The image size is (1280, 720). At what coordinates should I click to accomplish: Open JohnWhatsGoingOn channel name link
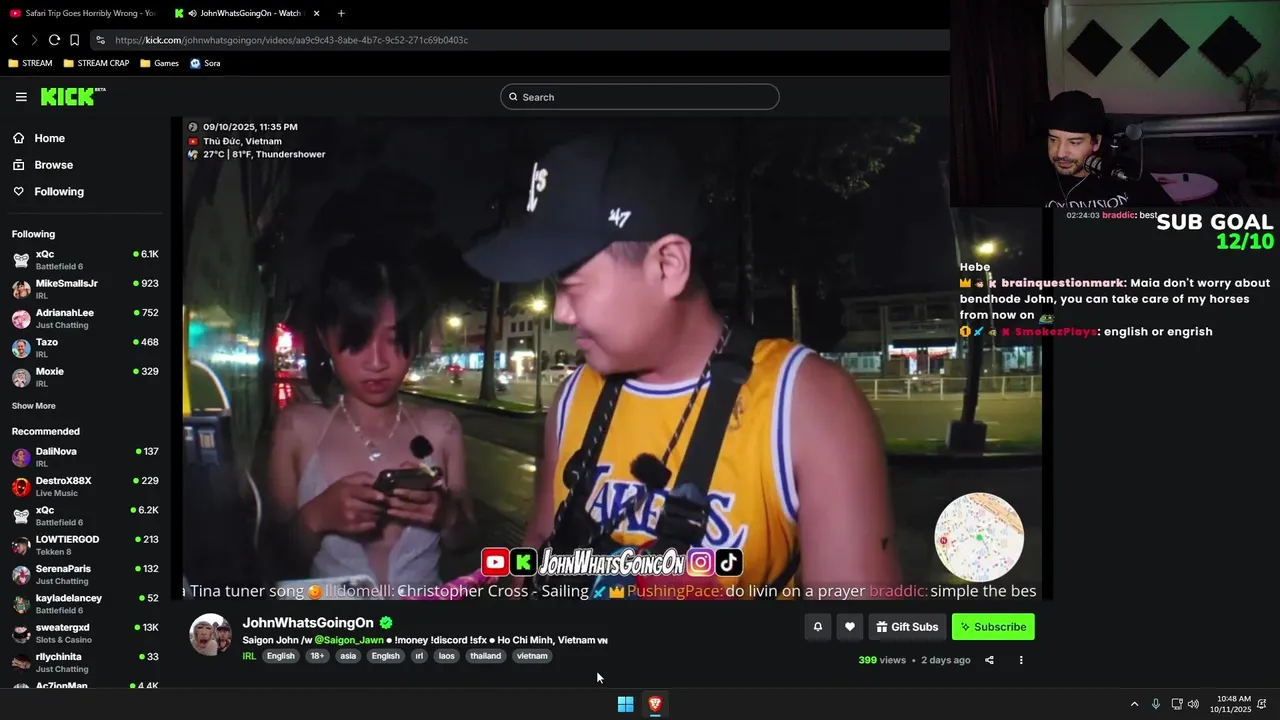308,622
